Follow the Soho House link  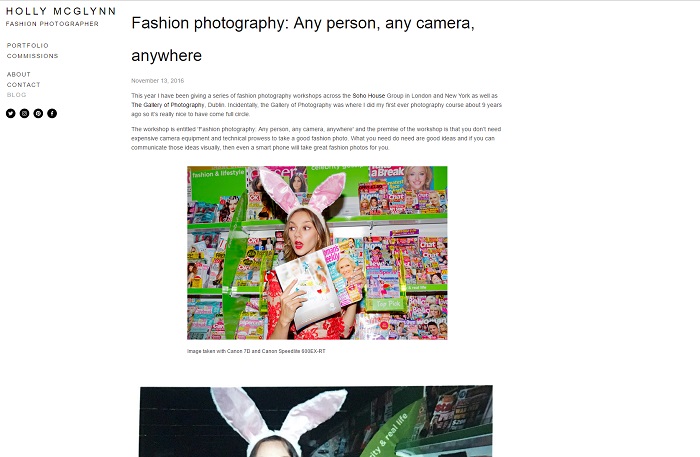[x=369, y=96]
